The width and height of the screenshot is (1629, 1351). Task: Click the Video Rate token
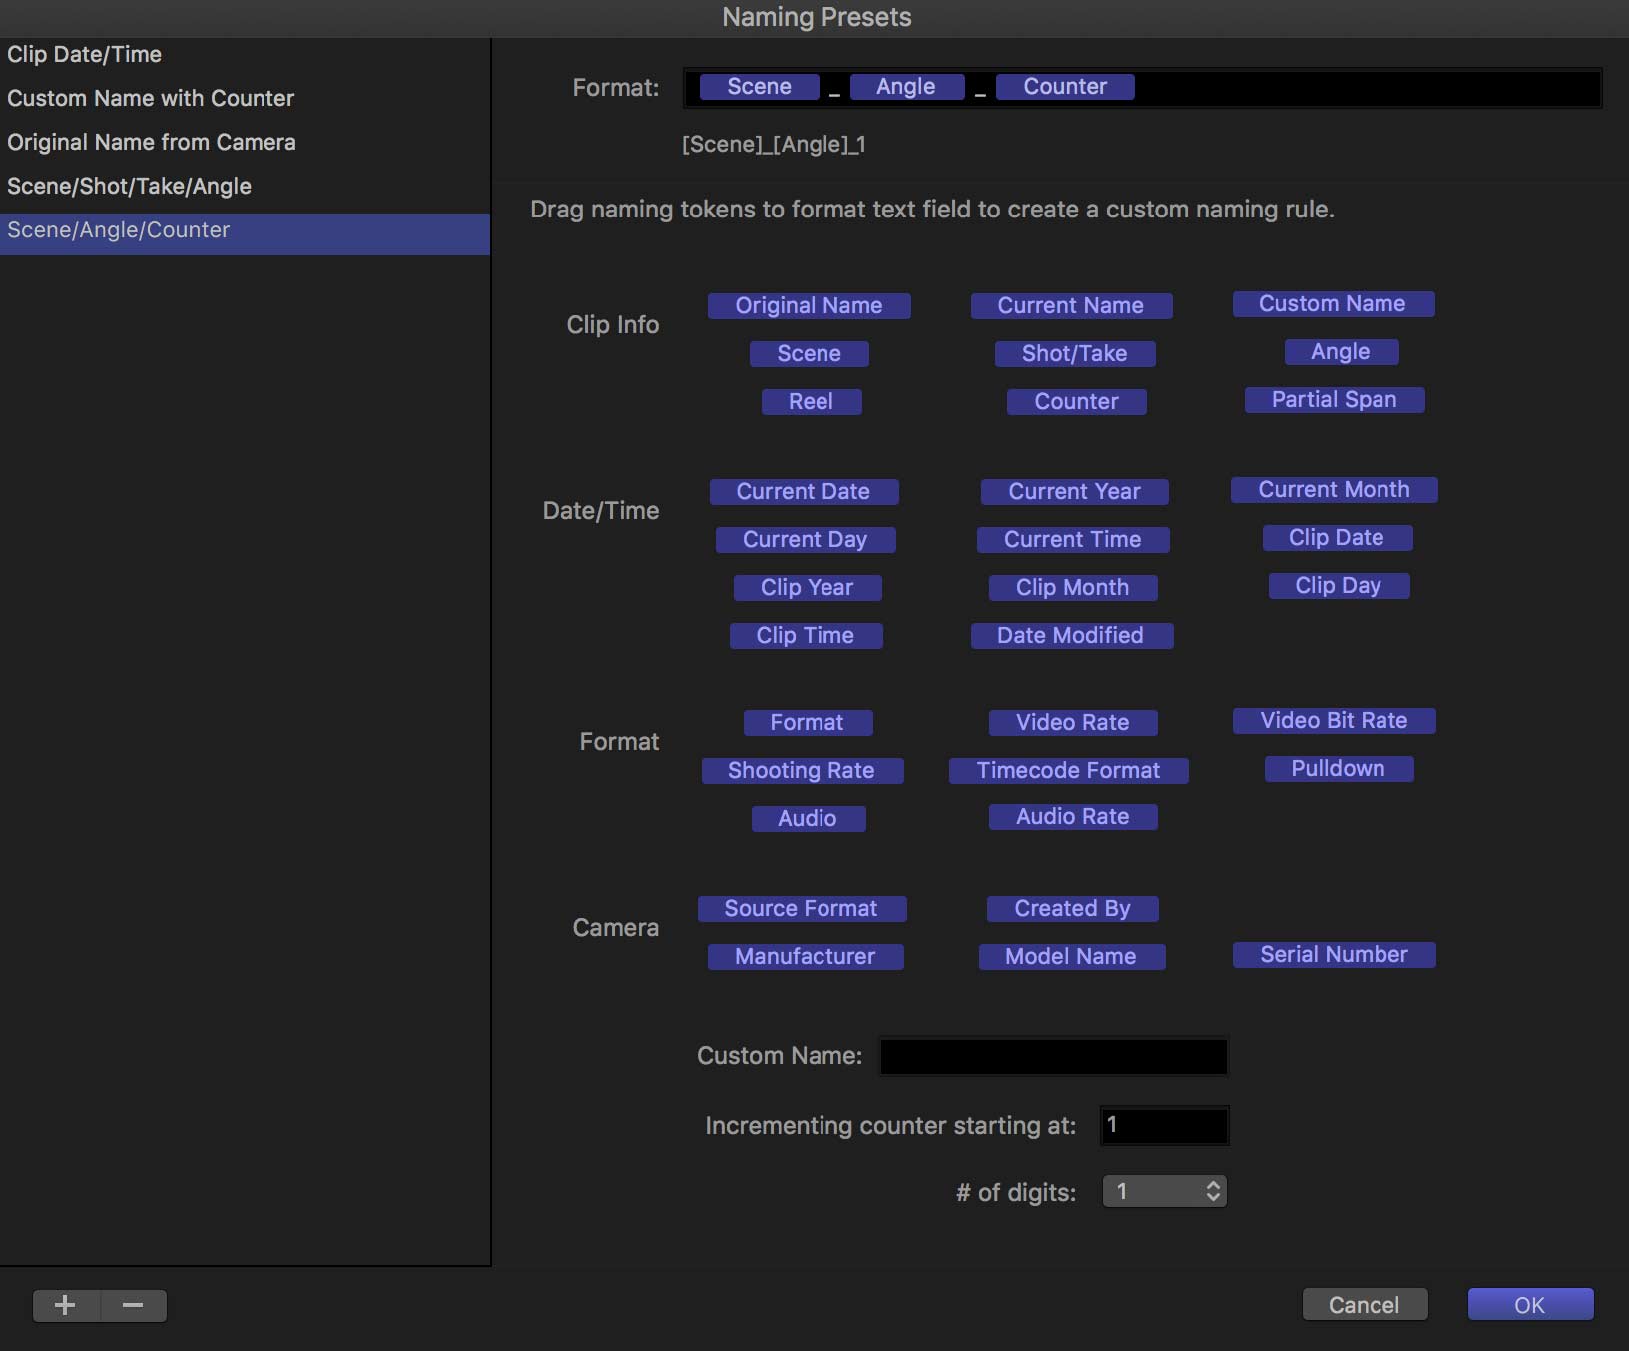[x=1073, y=723]
